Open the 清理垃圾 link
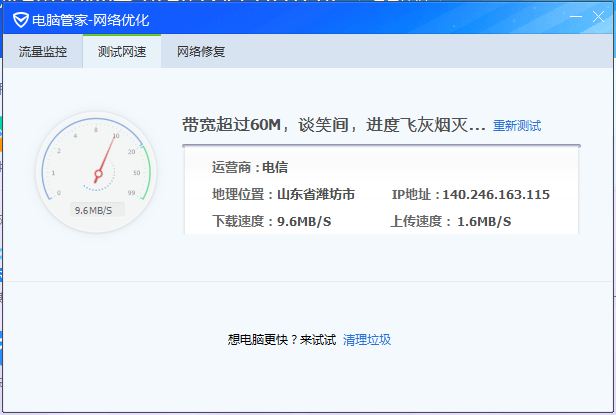Viewport: 616px width, 415px height. 367,340
